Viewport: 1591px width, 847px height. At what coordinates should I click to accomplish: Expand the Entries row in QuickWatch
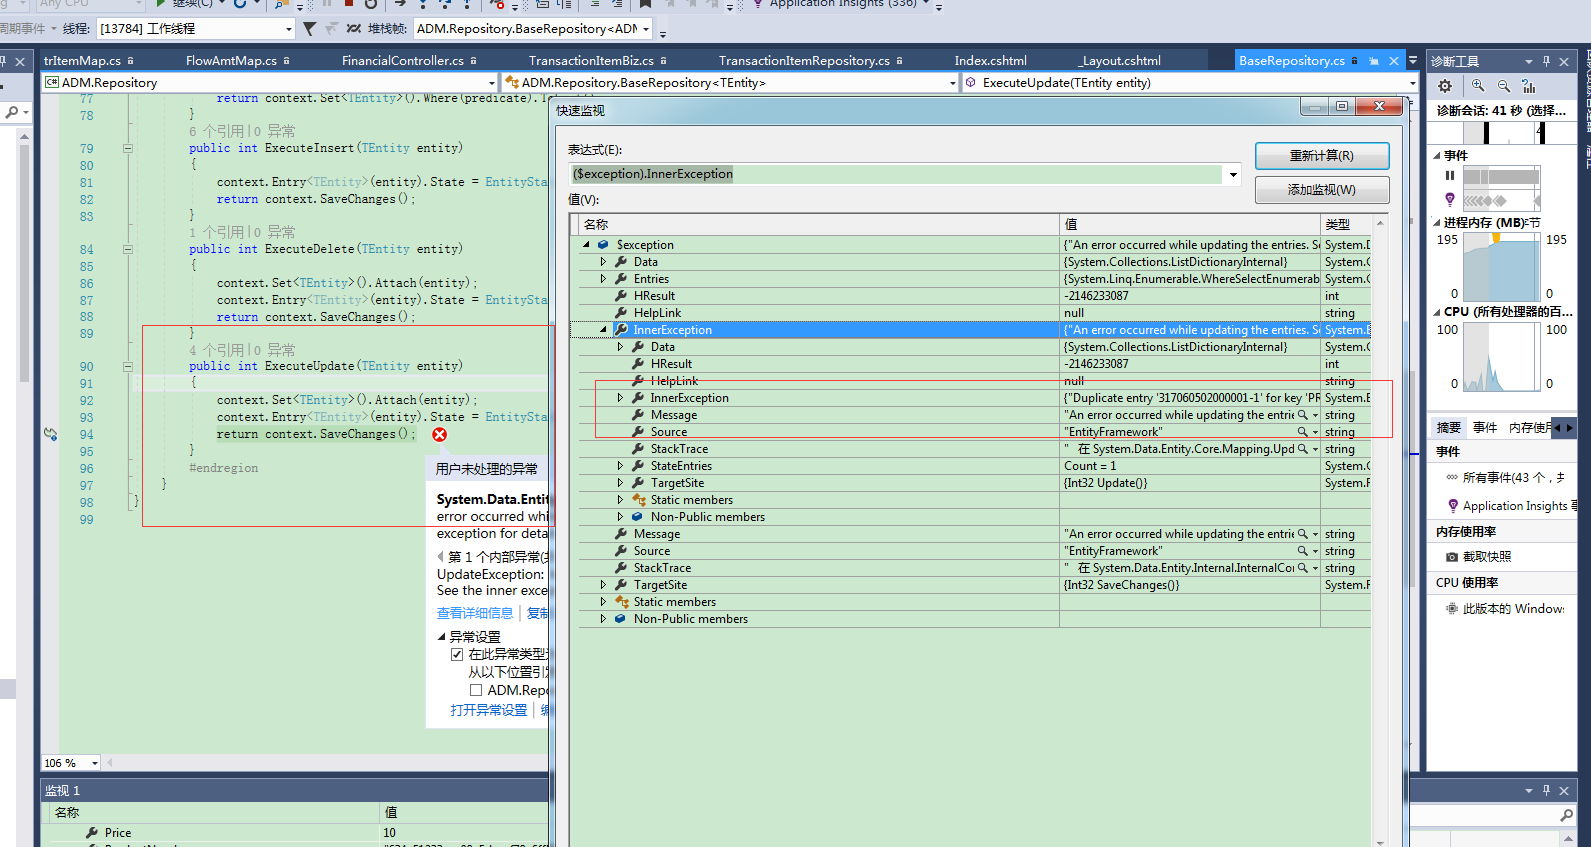coord(603,279)
